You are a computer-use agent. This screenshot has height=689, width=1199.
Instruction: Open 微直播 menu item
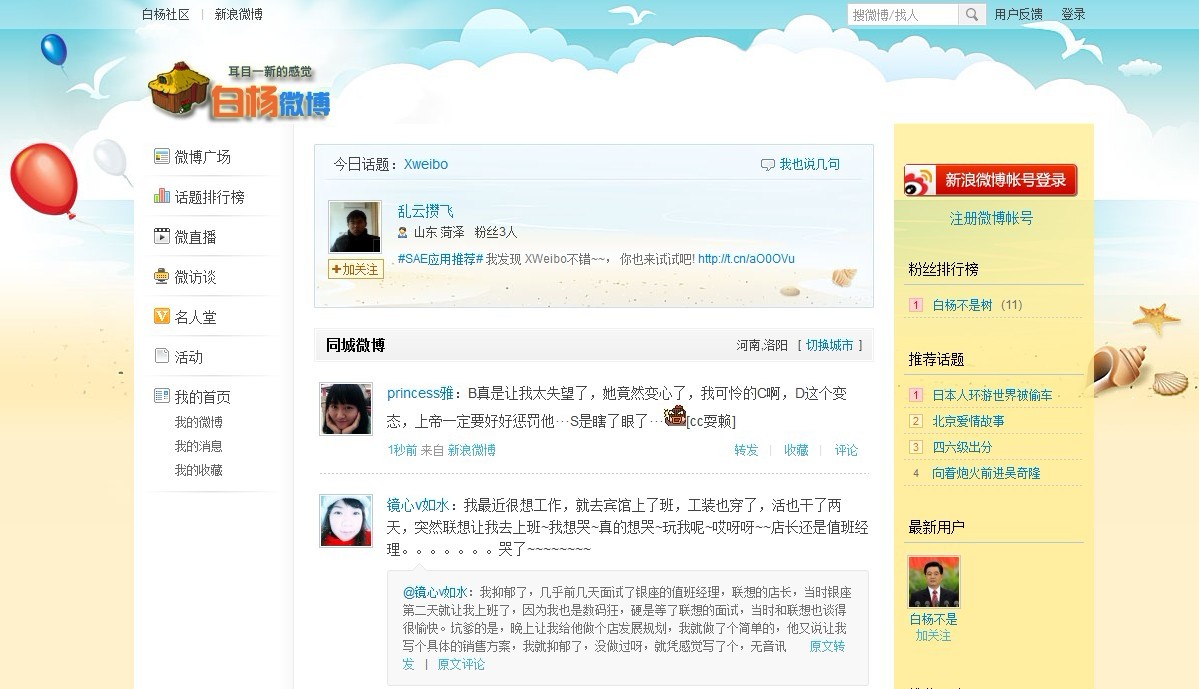(196, 237)
